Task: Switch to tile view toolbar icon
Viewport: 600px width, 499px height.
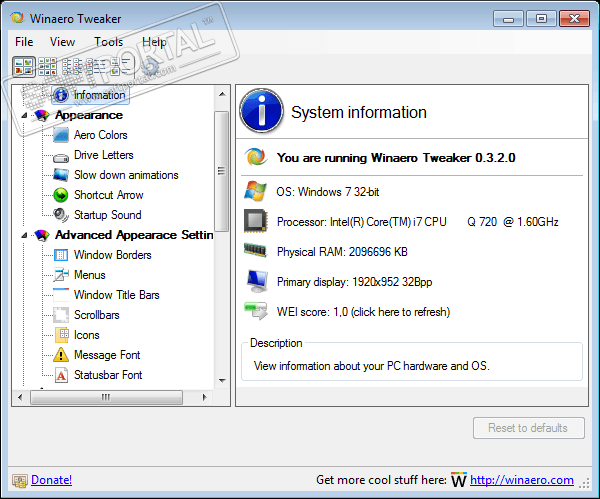Action: pos(121,67)
